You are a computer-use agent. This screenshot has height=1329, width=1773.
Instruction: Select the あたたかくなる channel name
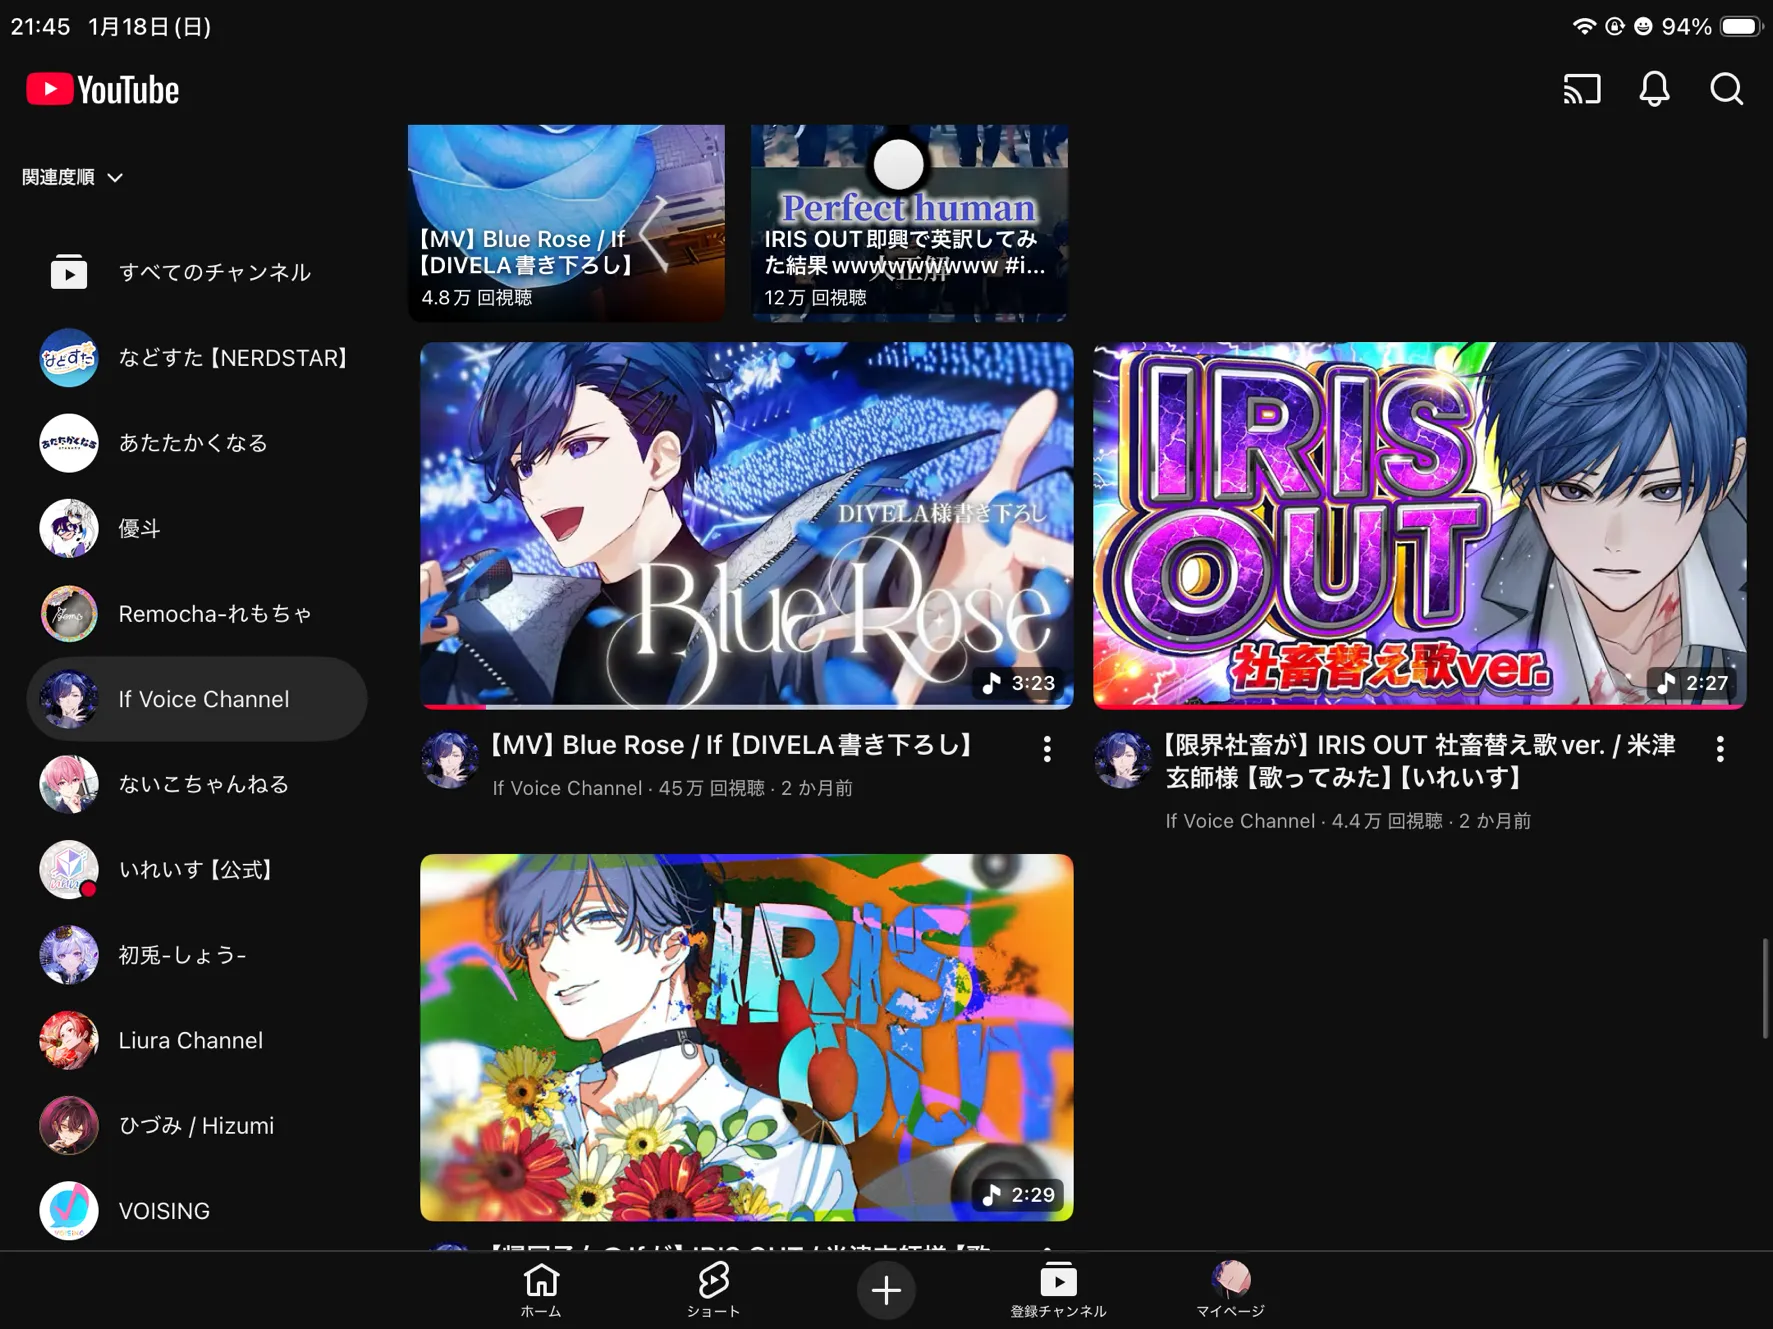point(193,443)
